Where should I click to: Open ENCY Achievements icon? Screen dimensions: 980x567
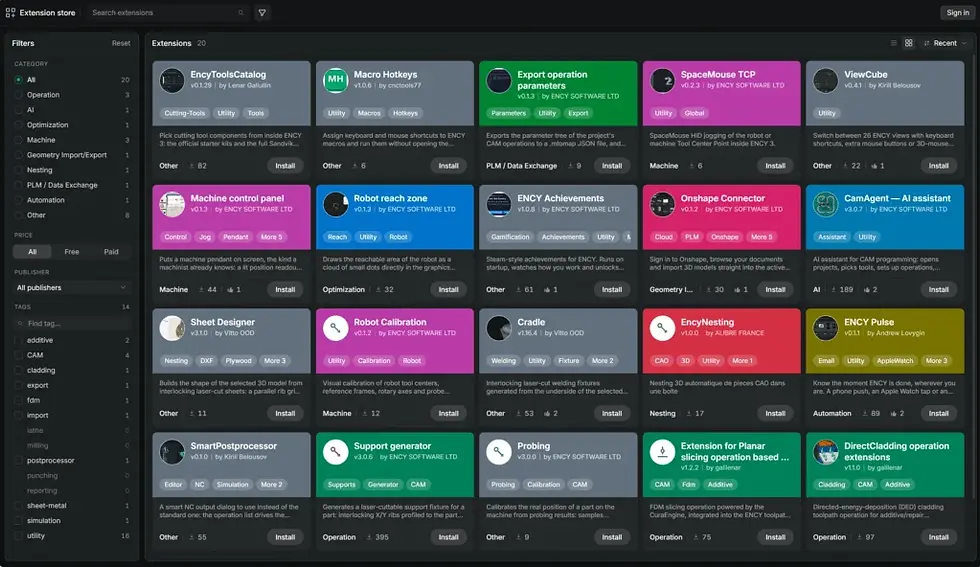point(499,204)
